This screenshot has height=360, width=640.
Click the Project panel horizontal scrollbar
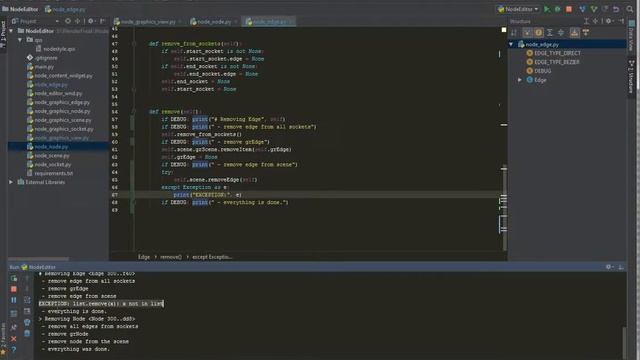(x=38, y=259)
